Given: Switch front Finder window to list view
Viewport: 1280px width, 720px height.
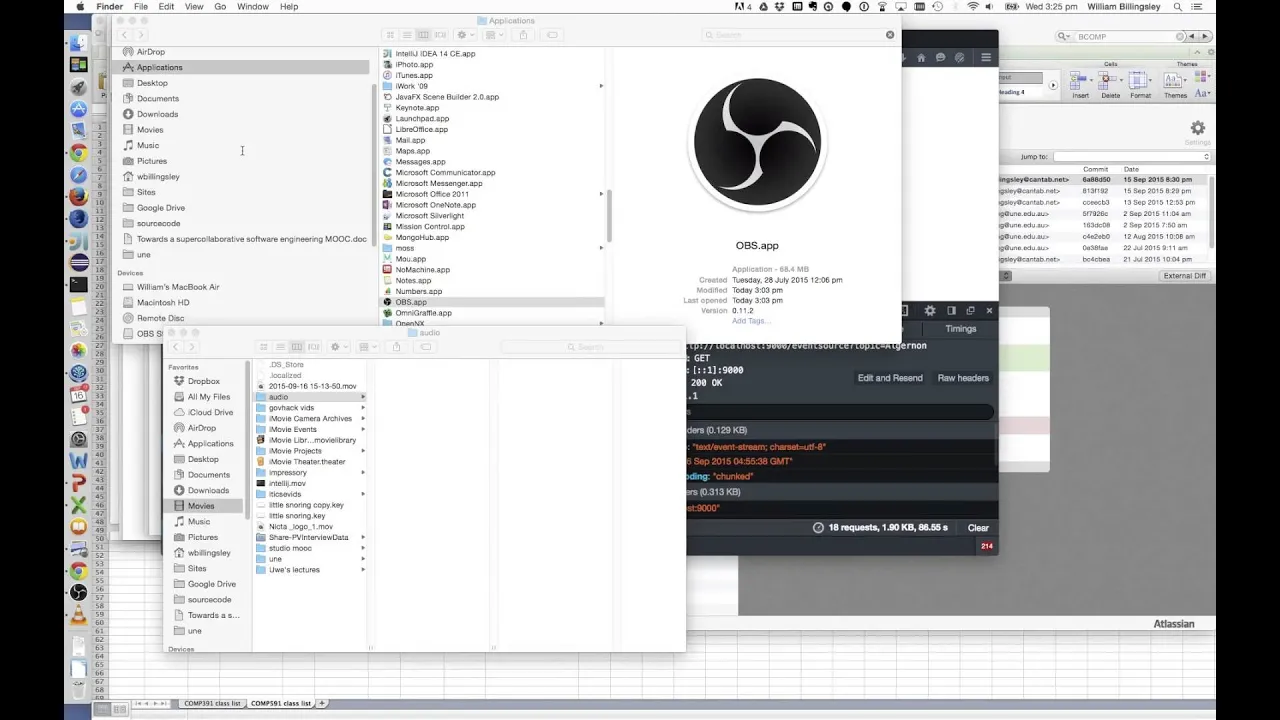Looking at the screenshot, I should tap(280, 347).
